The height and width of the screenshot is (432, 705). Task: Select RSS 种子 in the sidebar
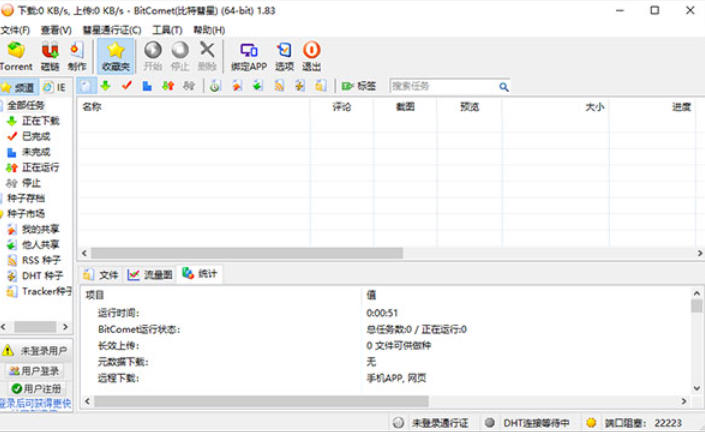[40, 260]
